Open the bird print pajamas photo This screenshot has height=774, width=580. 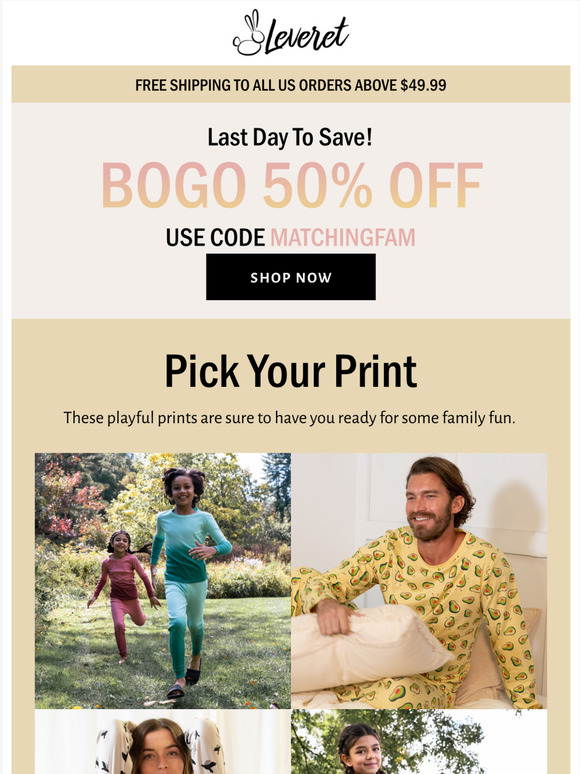[x=163, y=742]
